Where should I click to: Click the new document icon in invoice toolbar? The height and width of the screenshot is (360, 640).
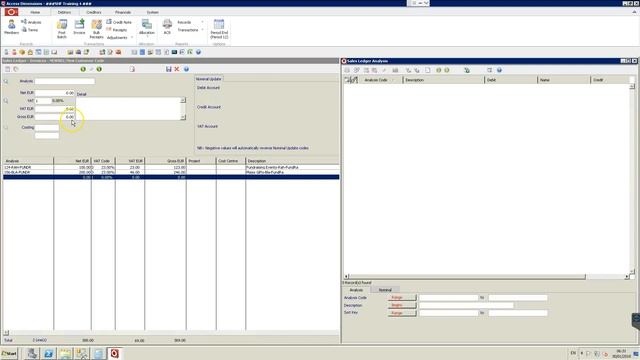(x=132, y=69)
